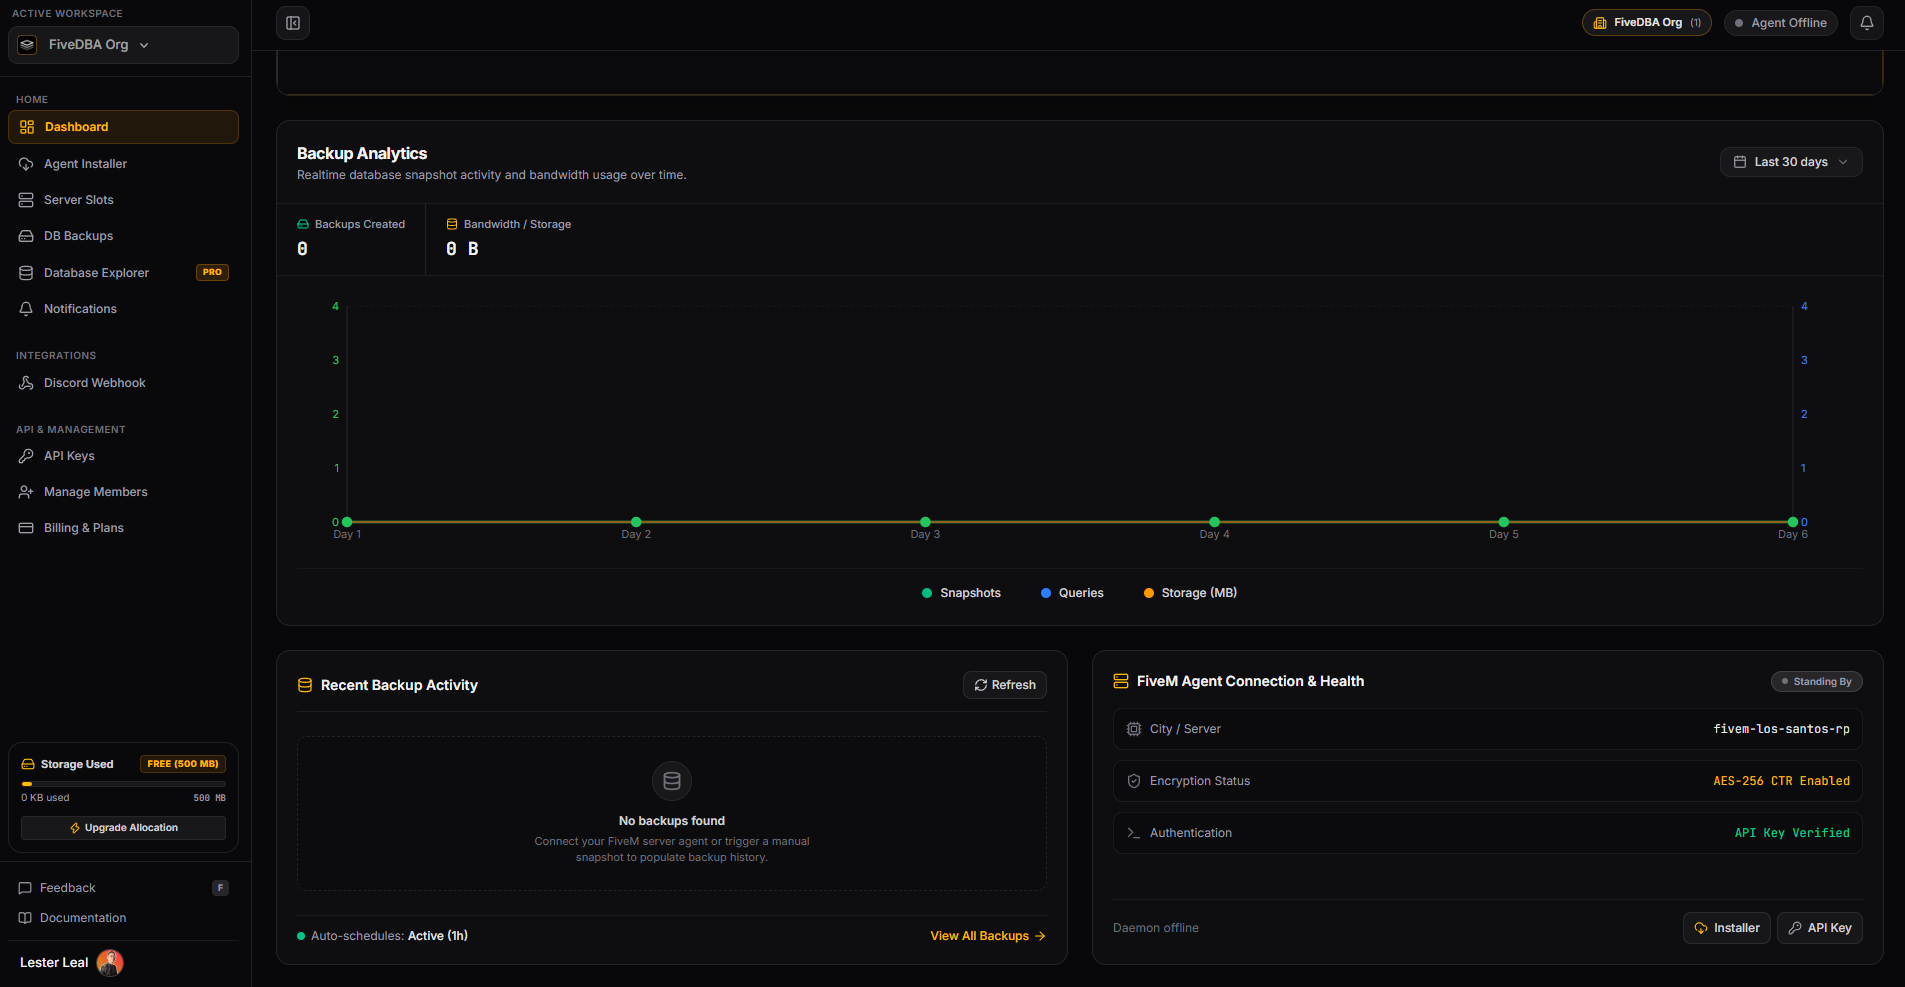Click the Billing & Plans card icon
The height and width of the screenshot is (987, 1905).
[26, 528]
